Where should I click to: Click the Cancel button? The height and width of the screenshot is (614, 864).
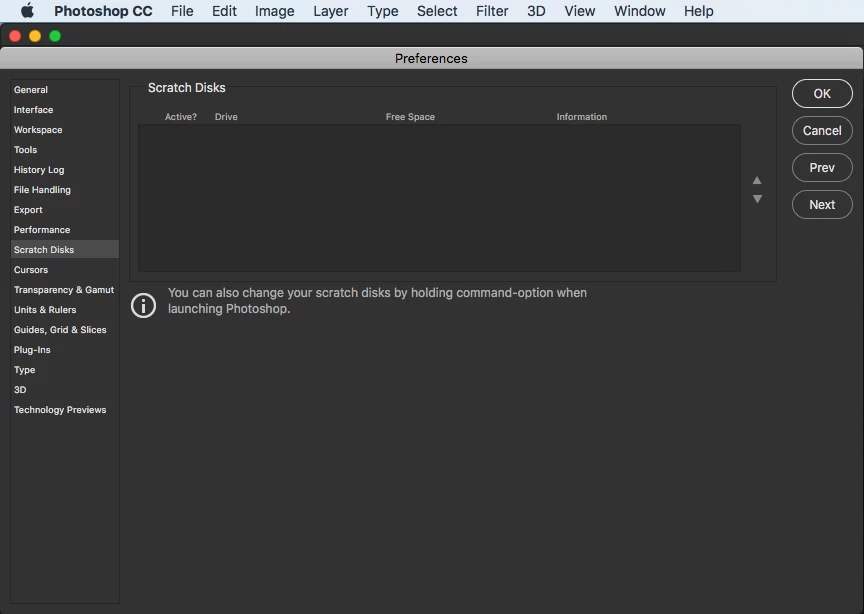pyautogui.click(x=822, y=131)
